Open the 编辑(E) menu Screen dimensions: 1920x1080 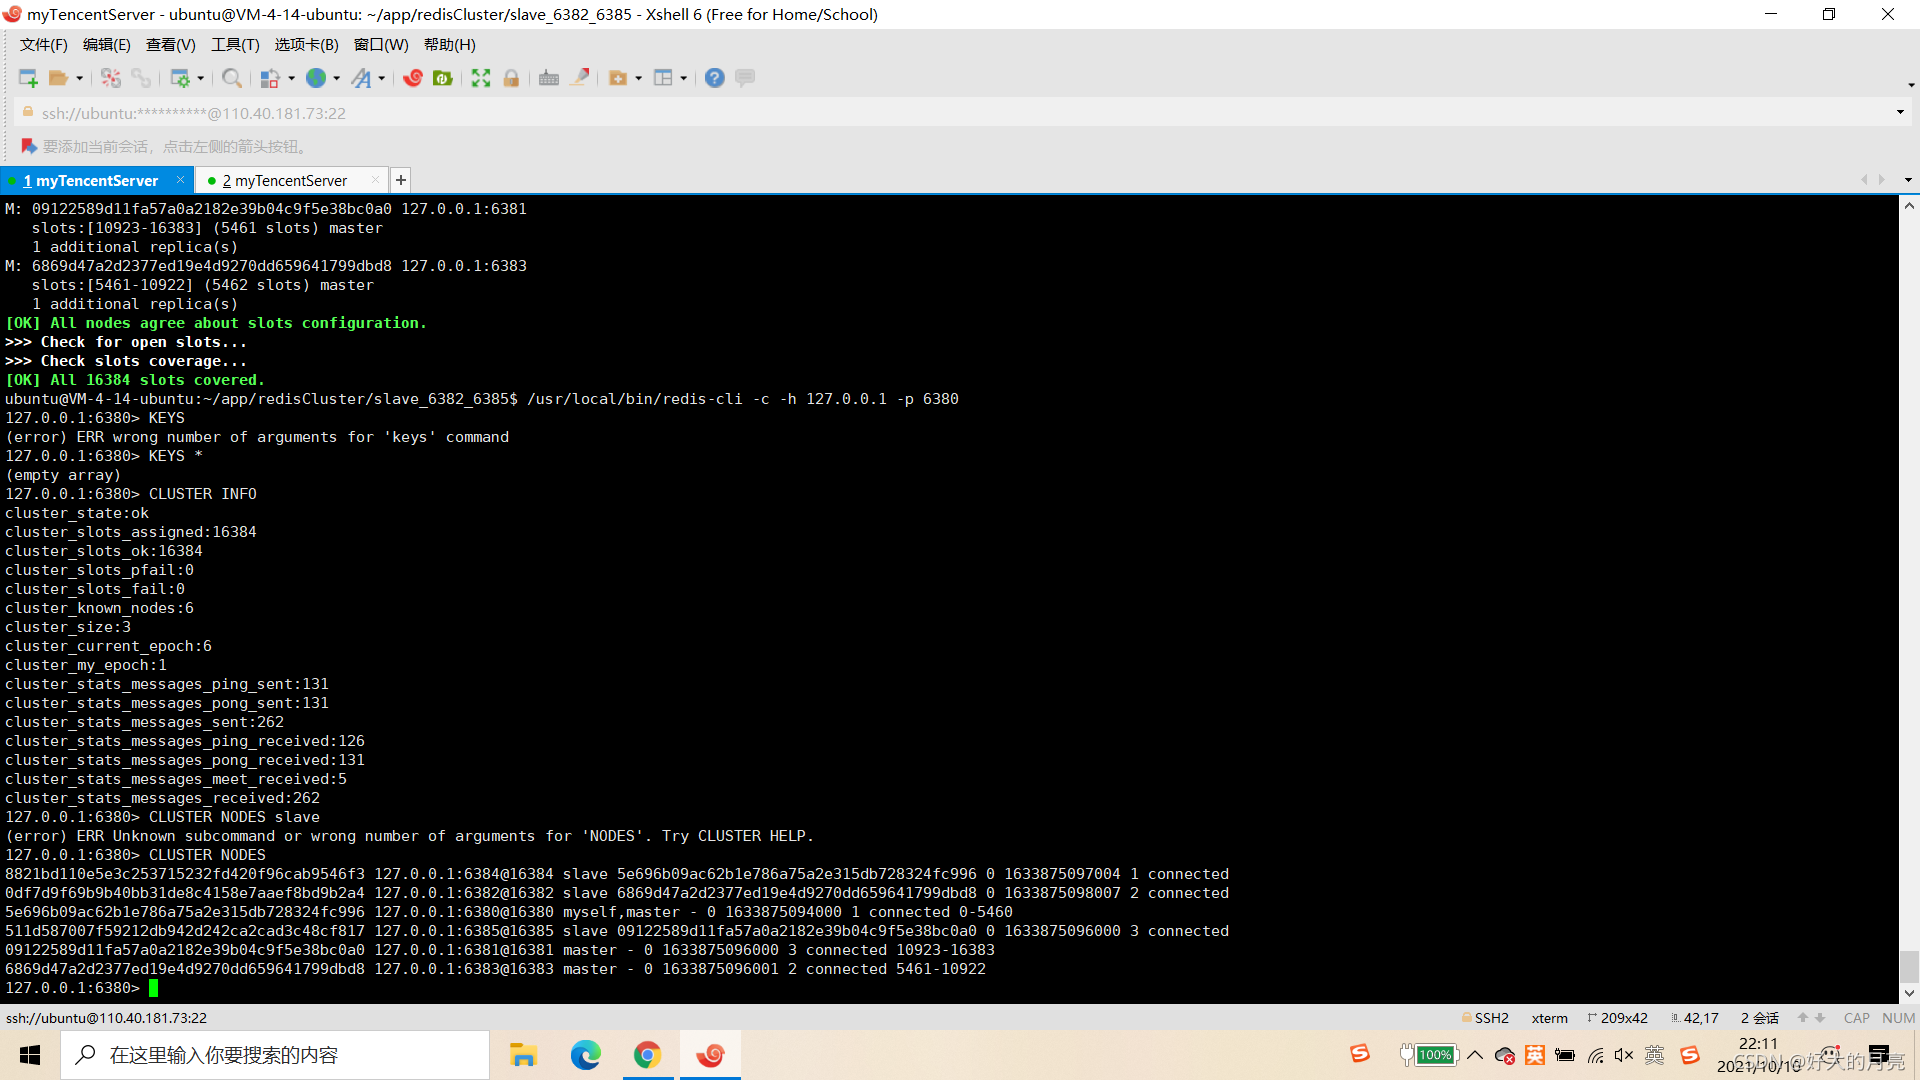click(107, 45)
